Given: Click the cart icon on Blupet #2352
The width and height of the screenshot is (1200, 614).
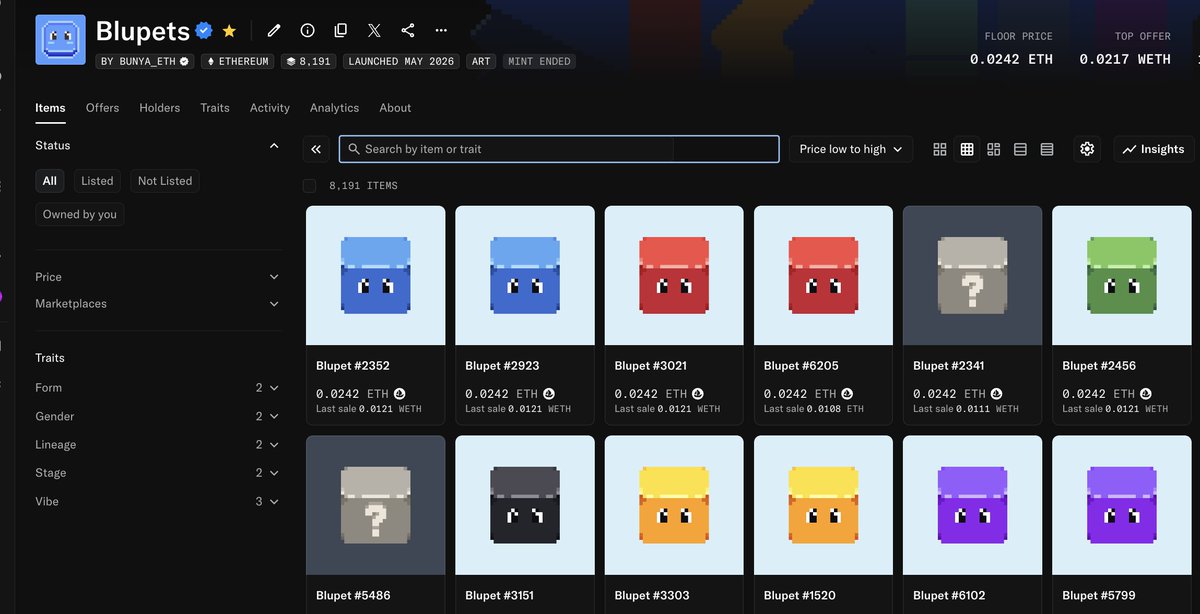Looking at the screenshot, I should coord(399,394).
